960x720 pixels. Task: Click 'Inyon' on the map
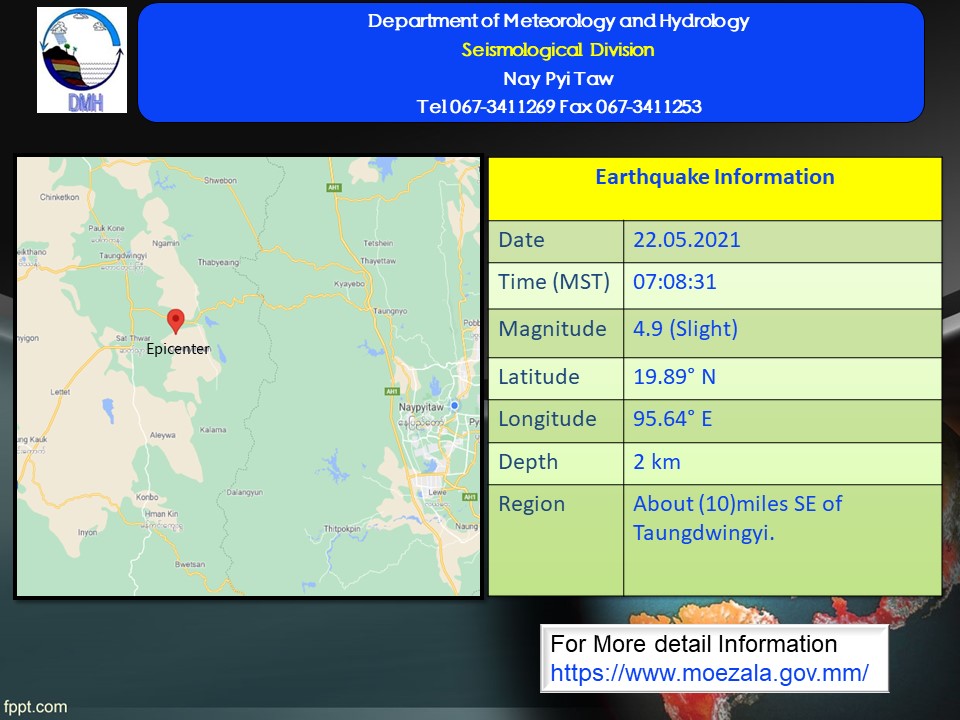point(88,533)
